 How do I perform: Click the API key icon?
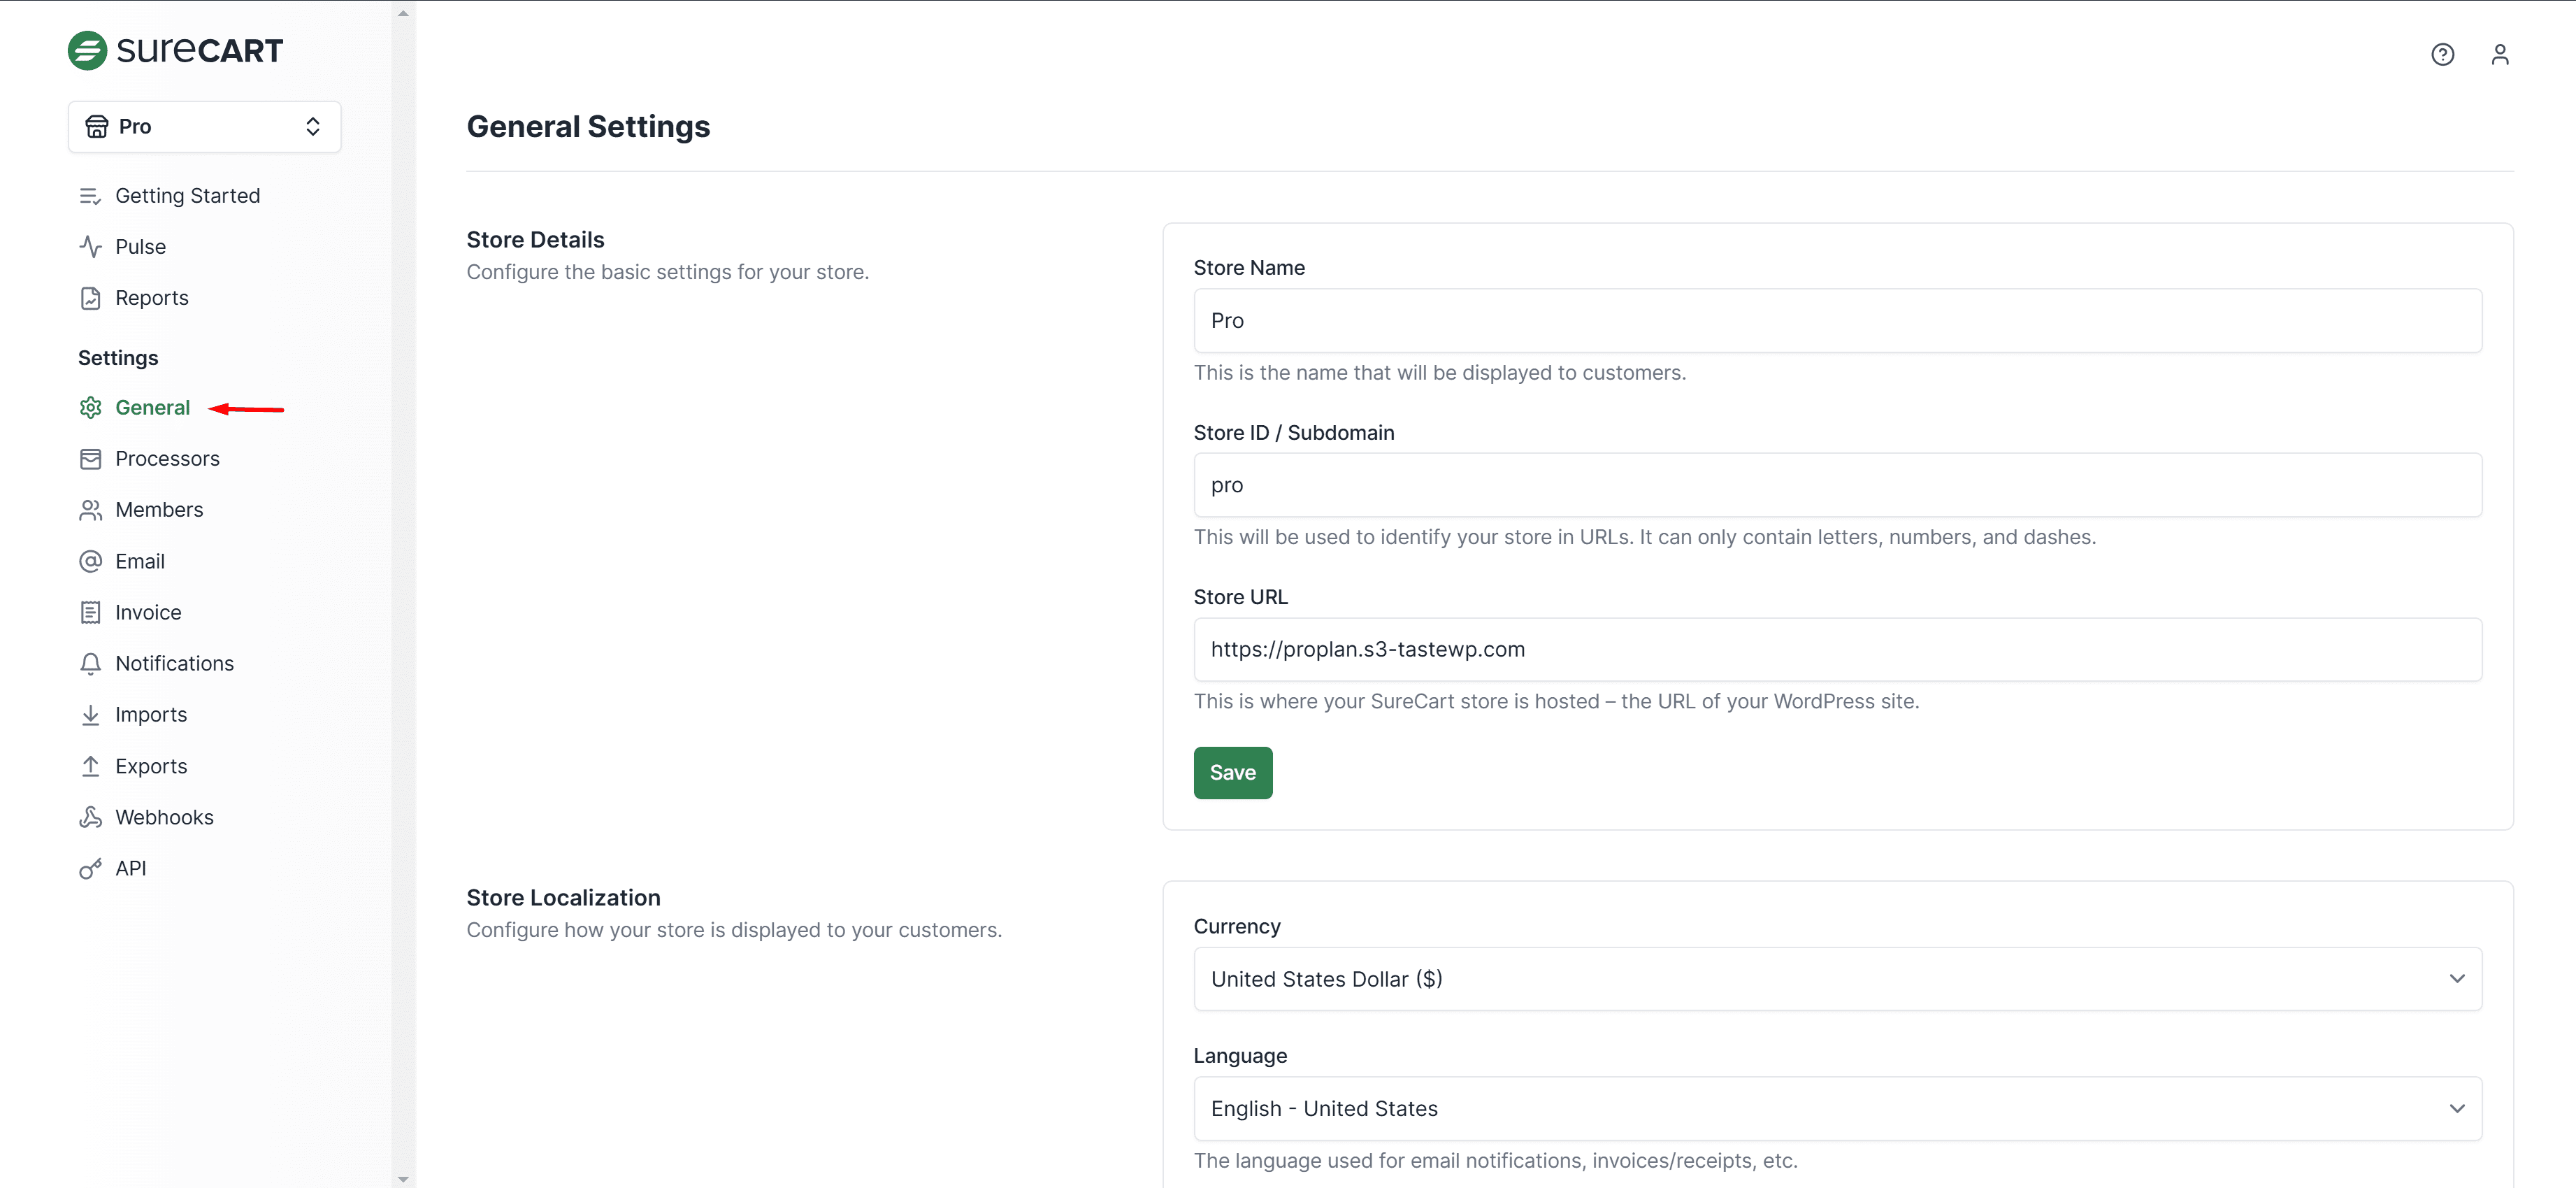click(90, 868)
